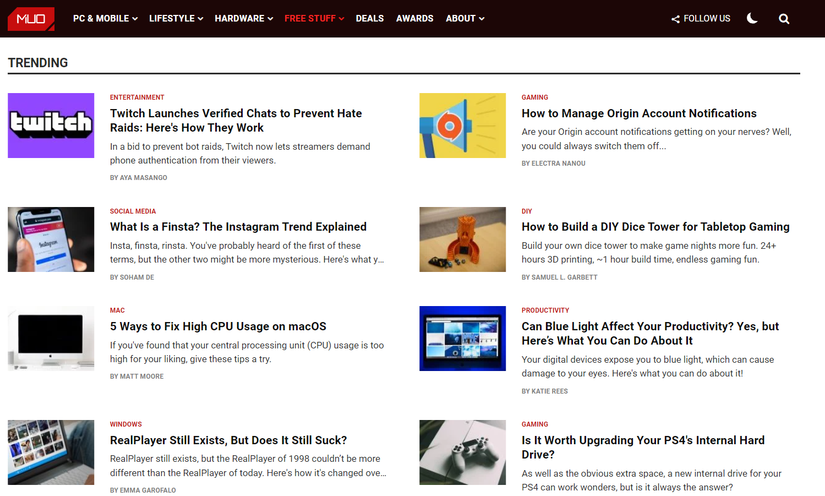
Task: Read What Is a Finsta article
Action: [238, 227]
